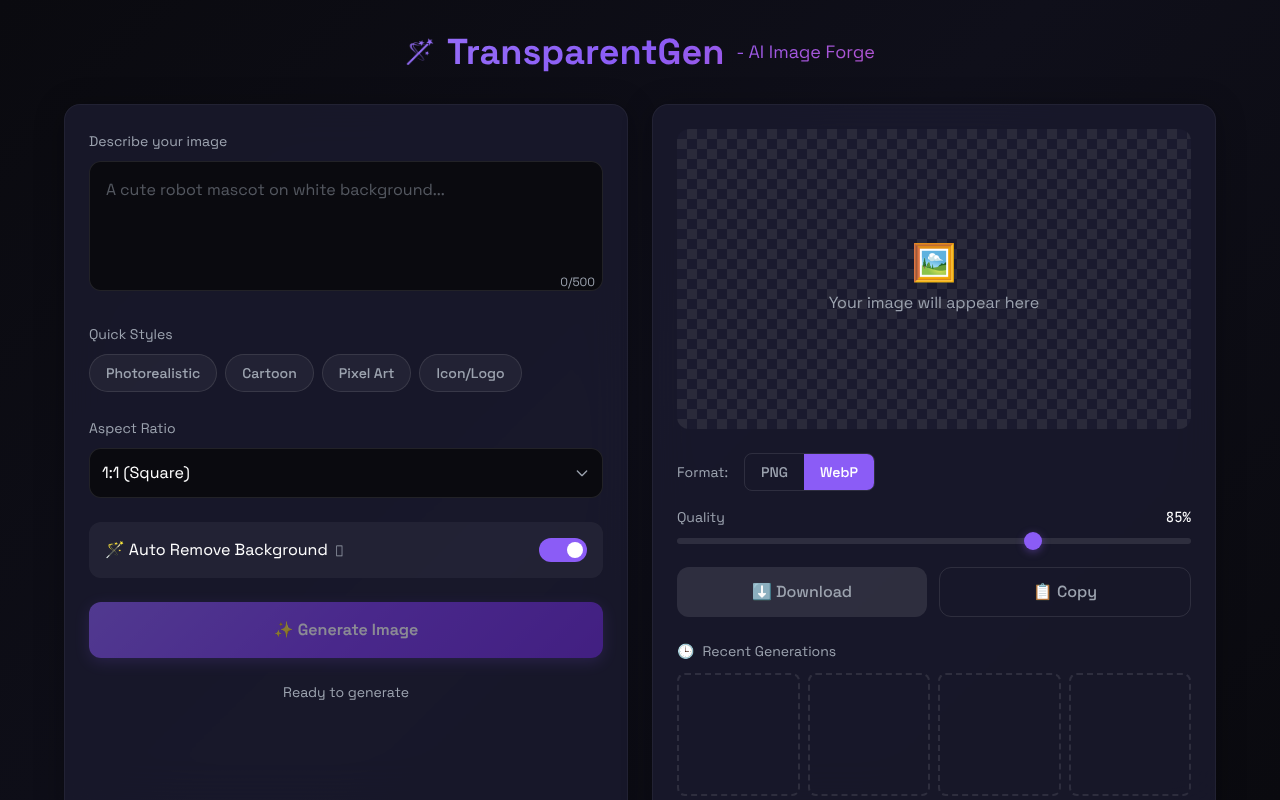This screenshot has width=1280, height=800.
Task: Select the PNG format option
Action: [x=774, y=471]
